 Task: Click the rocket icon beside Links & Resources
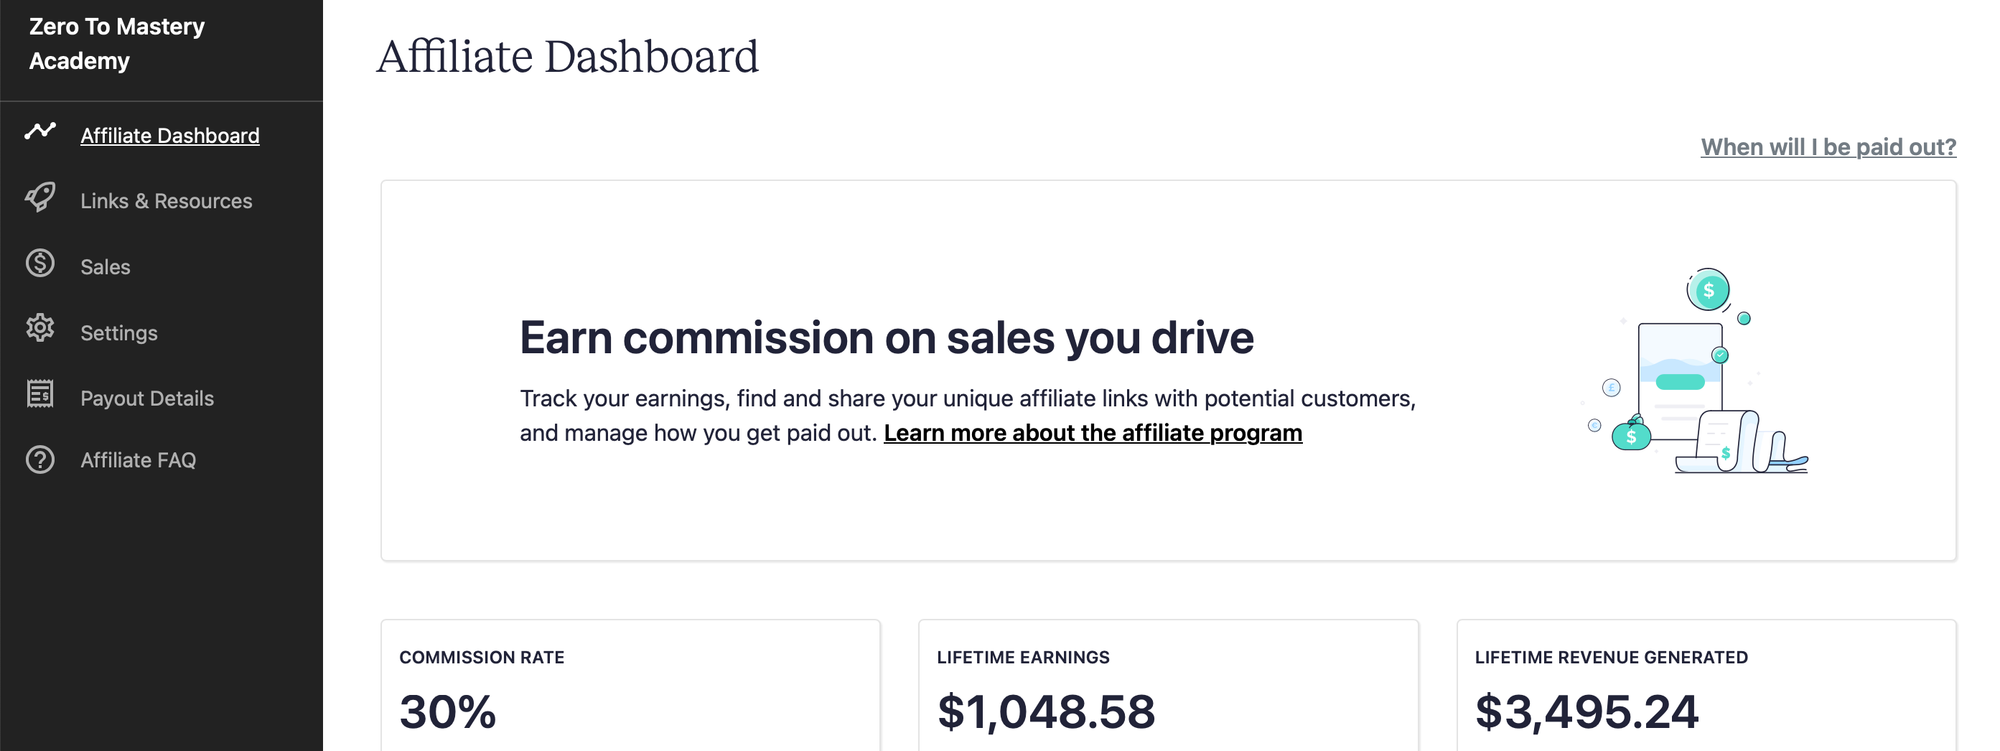[40, 197]
